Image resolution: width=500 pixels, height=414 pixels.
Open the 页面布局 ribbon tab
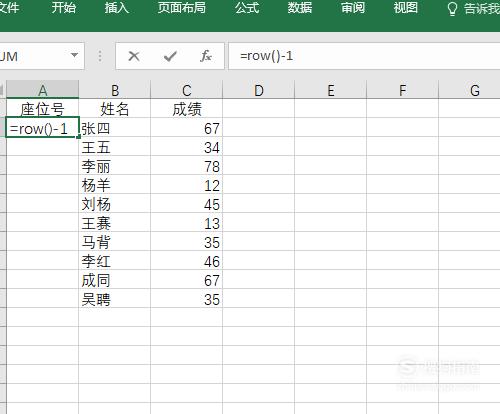(182, 8)
